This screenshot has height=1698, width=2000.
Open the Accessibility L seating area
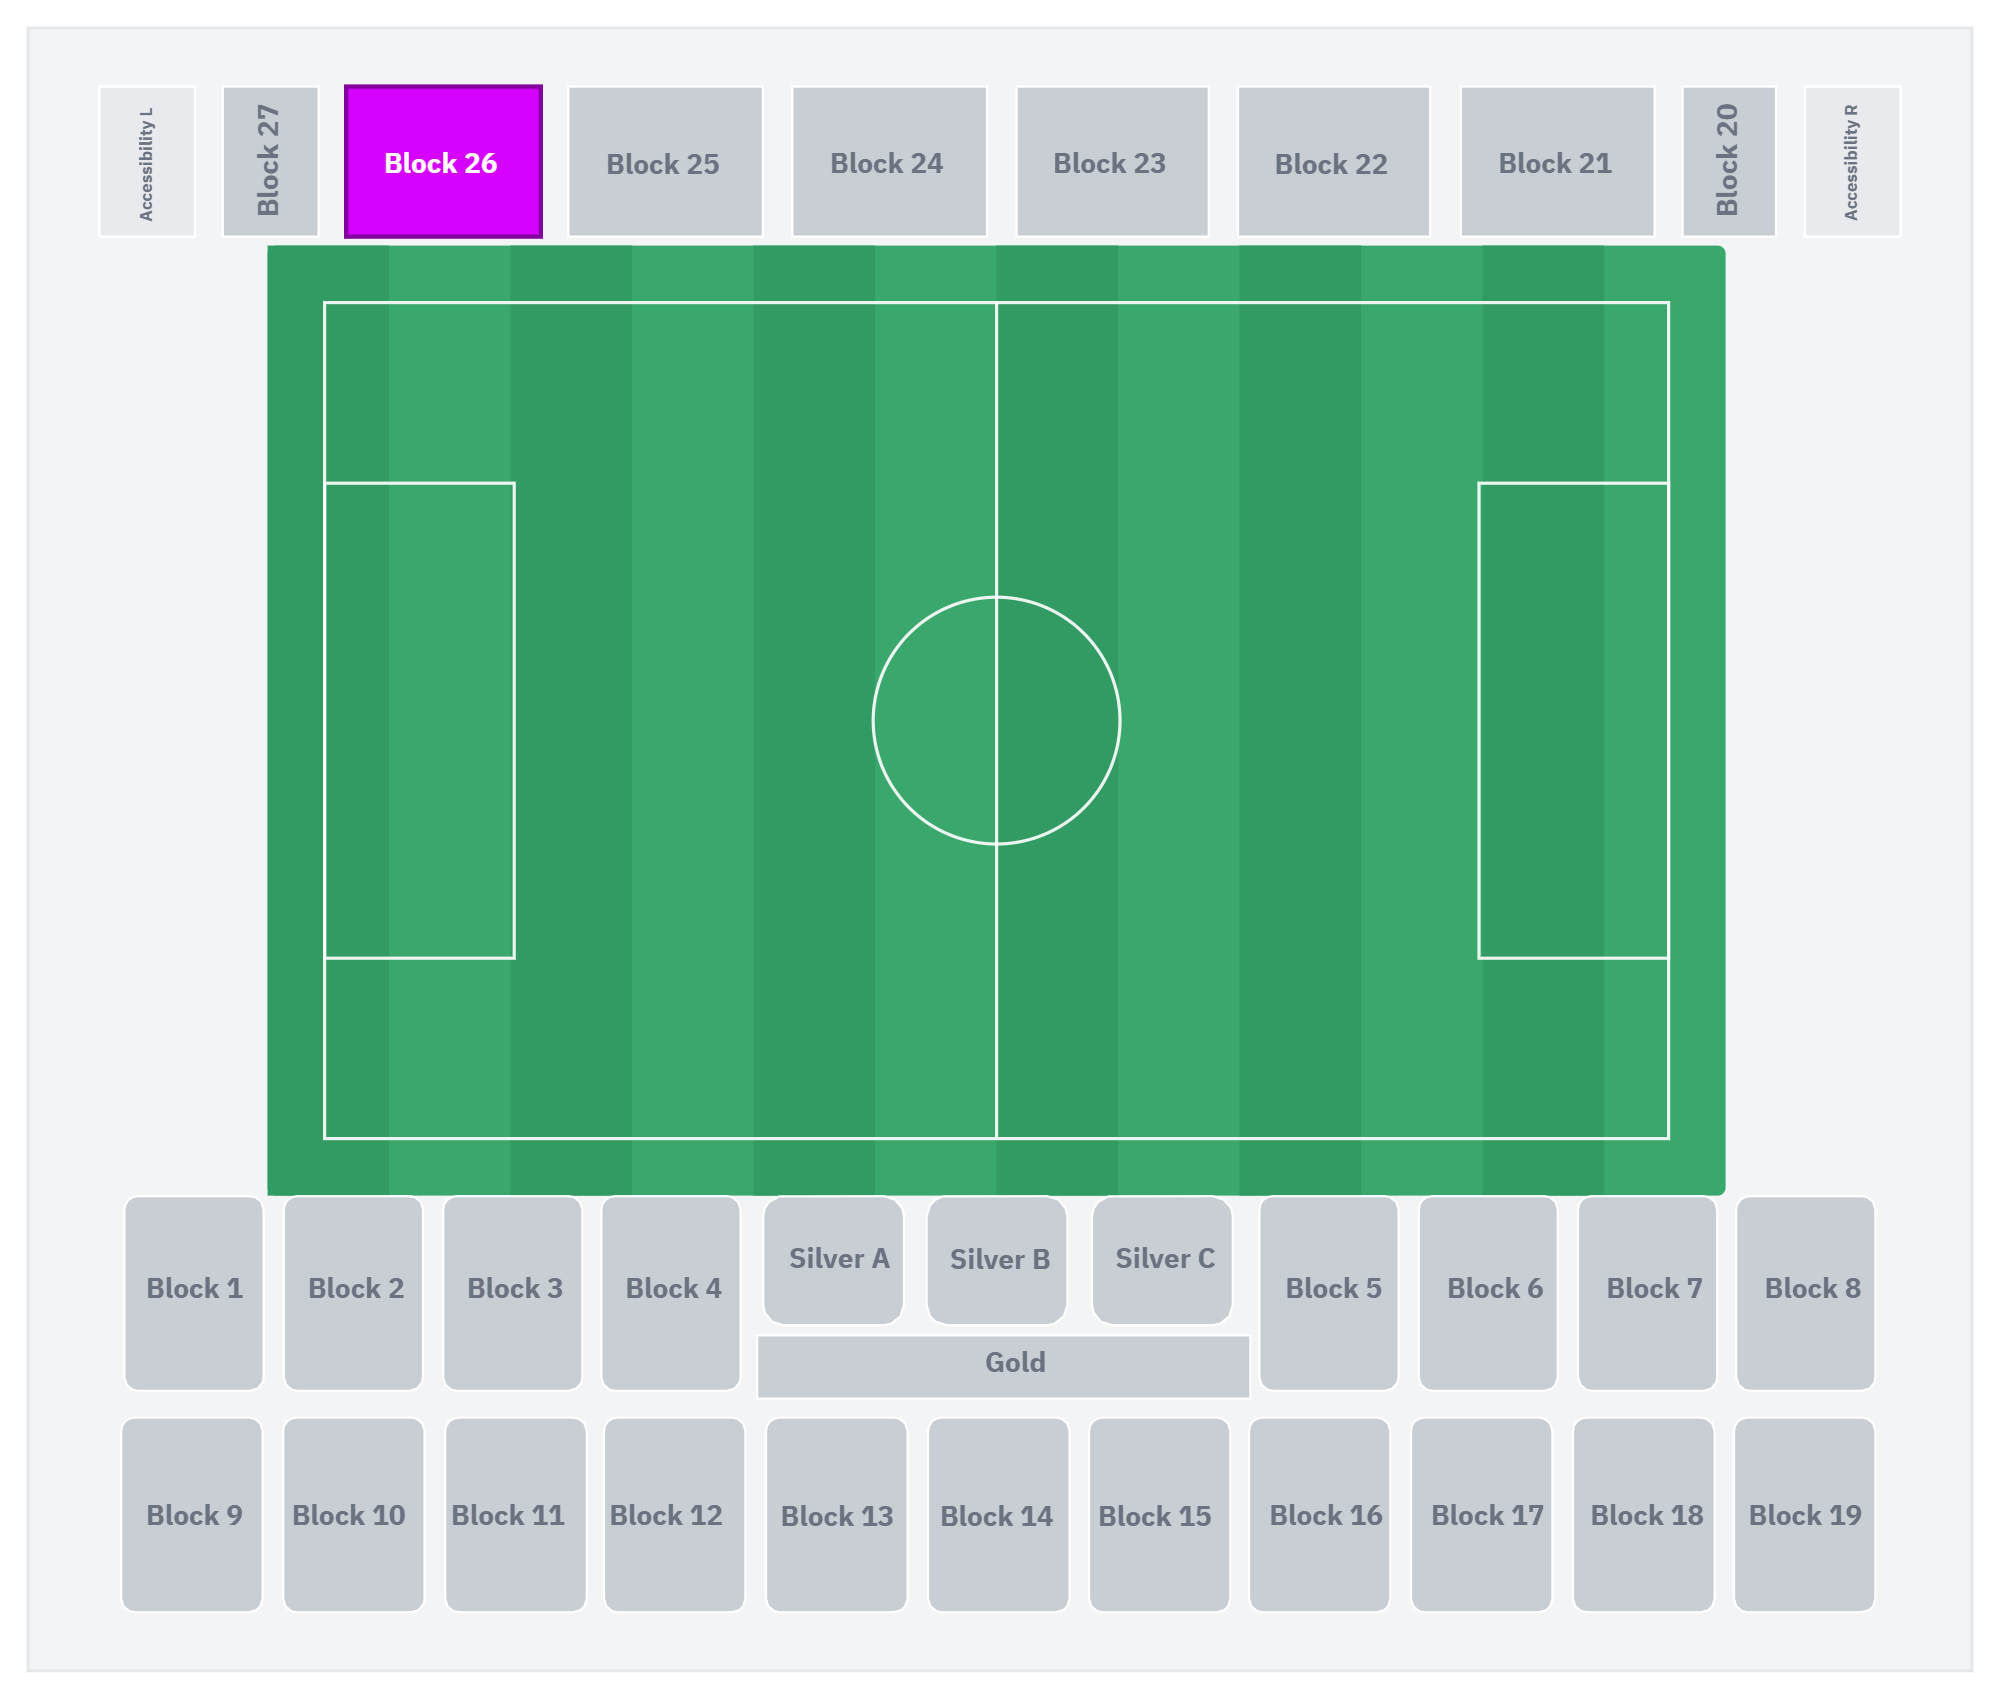click(x=147, y=162)
